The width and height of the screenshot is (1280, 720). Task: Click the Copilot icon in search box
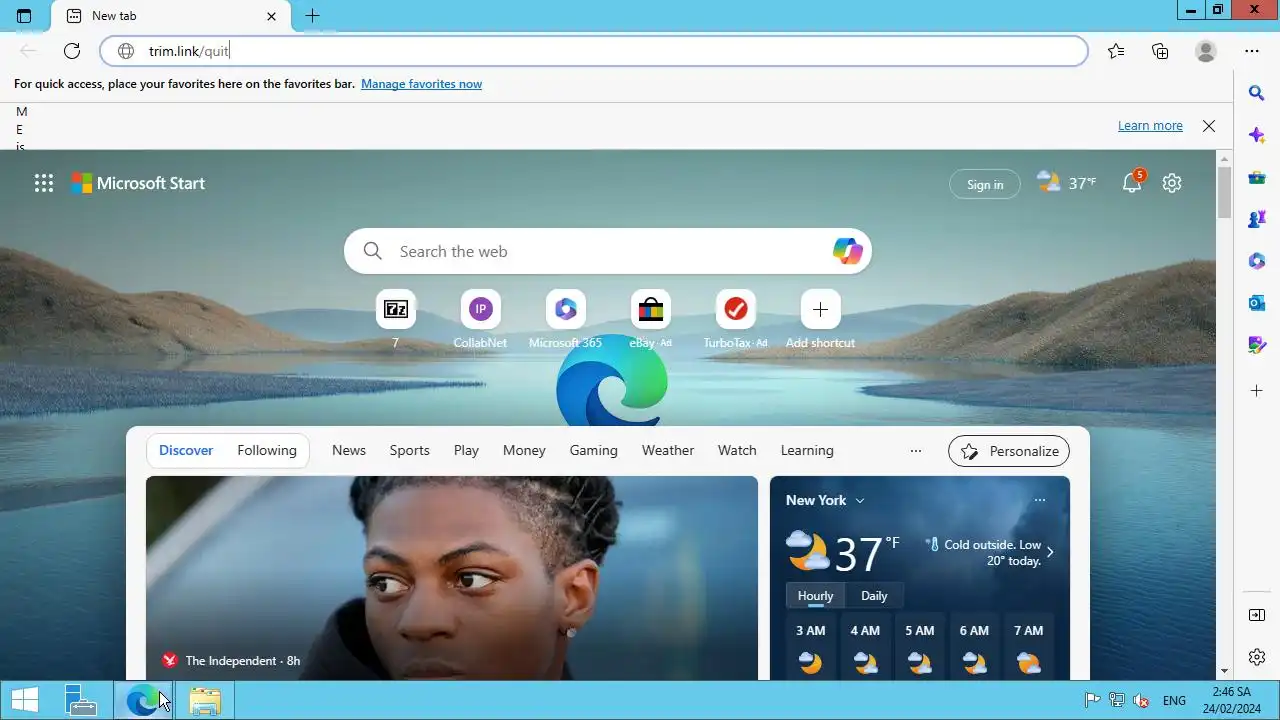pyautogui.click(x=848, y=251)
